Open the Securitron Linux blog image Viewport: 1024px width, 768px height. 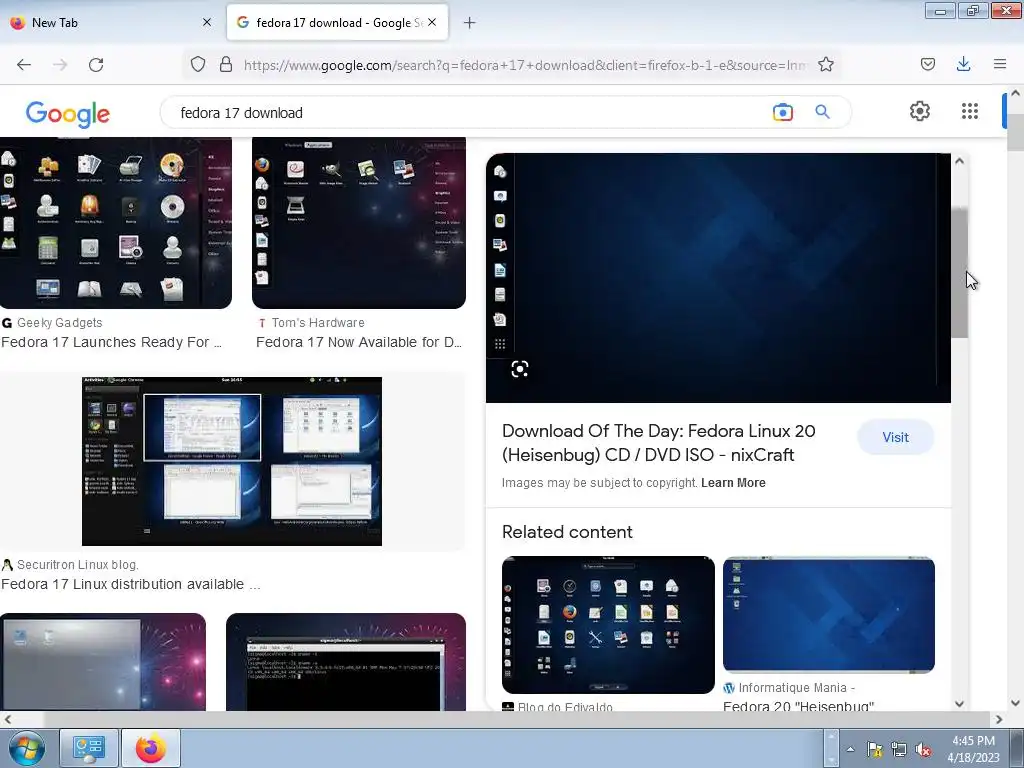pyautogui.click(x=232, y=461)
